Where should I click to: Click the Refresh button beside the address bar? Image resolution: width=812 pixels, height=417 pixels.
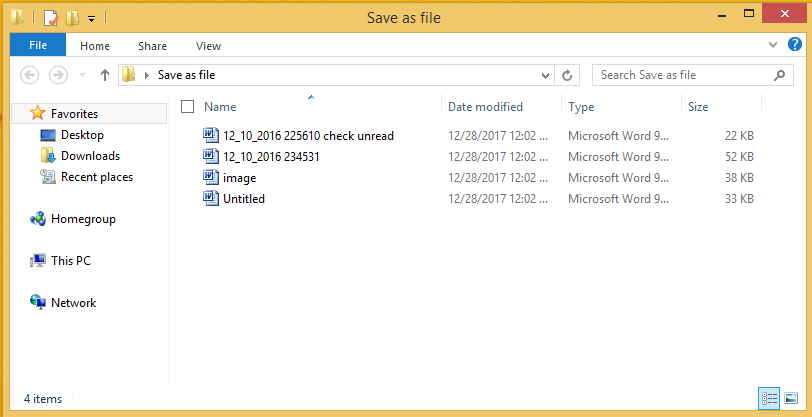(567, 75)
